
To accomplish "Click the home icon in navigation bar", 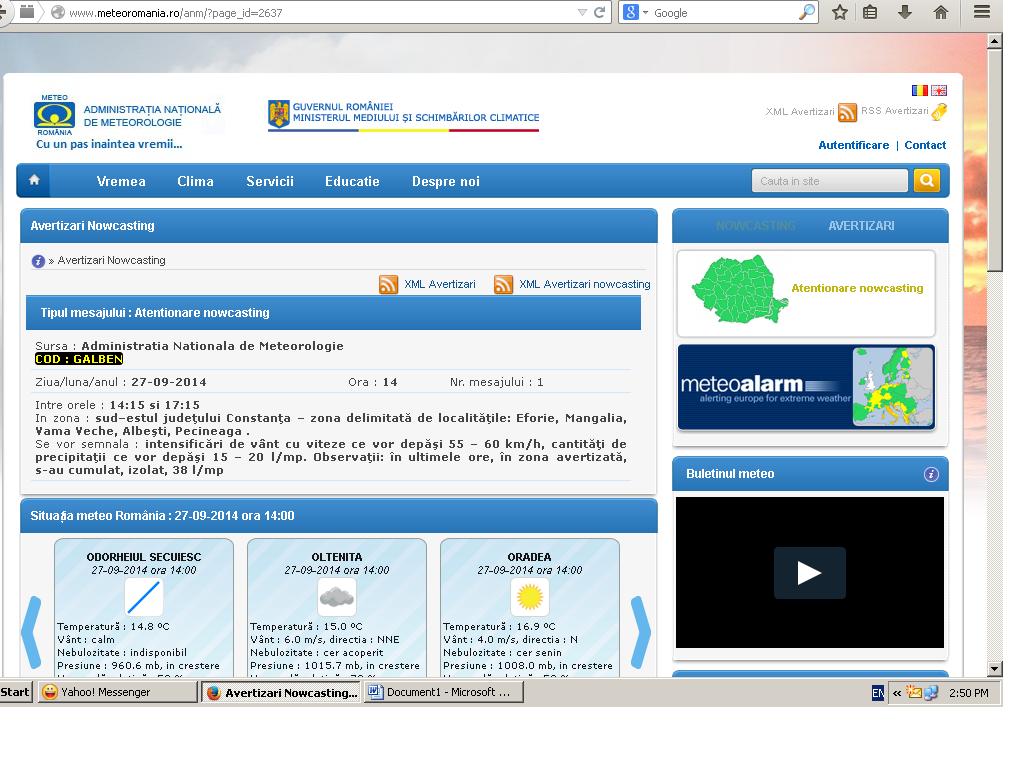I will [34, 181].
